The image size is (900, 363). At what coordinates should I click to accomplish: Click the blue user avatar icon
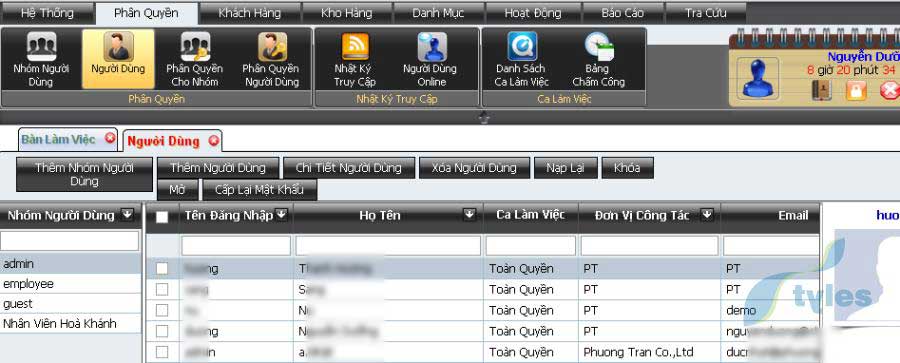click(758, 79)
